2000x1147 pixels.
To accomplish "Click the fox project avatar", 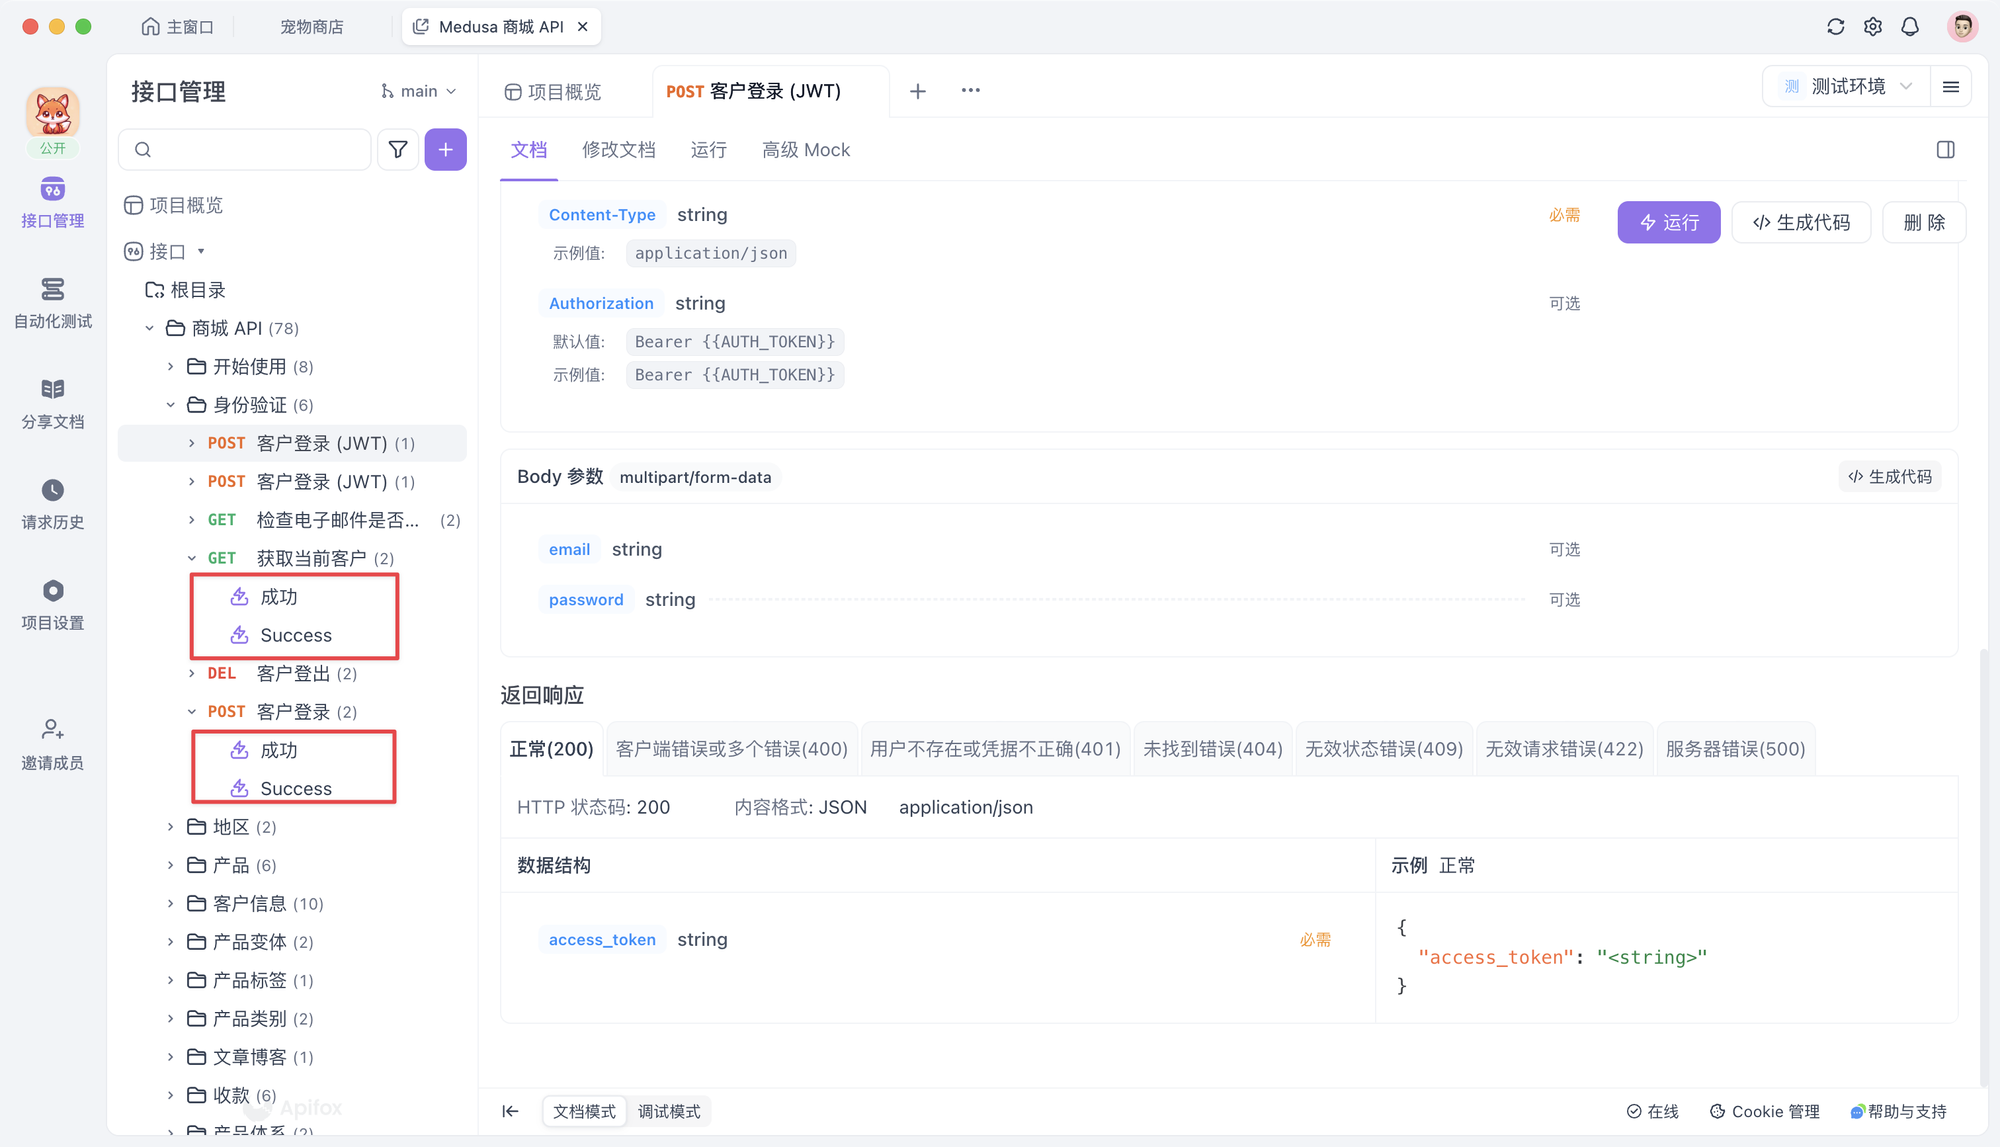I will [x=53, y=112].
